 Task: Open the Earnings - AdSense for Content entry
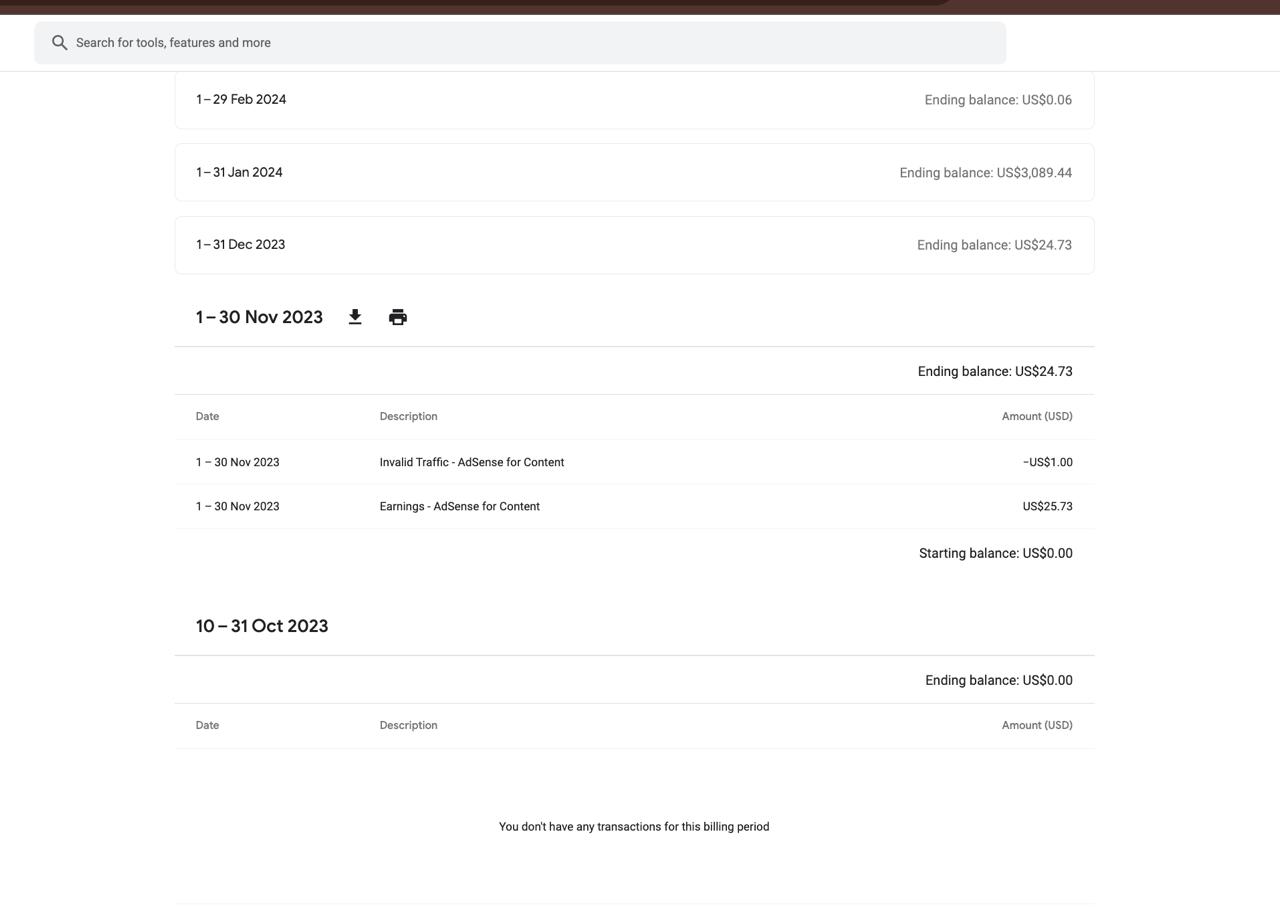(459, 506)
